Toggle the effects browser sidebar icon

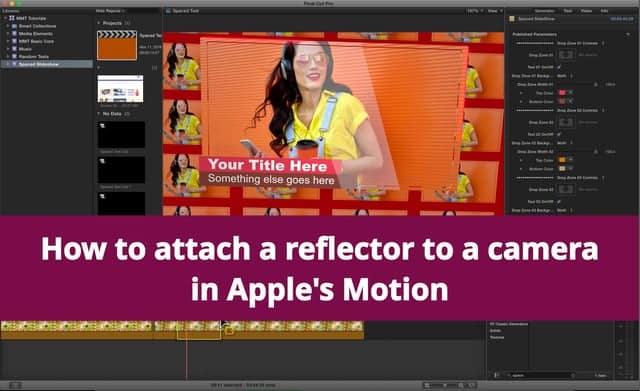click(497, 375)
